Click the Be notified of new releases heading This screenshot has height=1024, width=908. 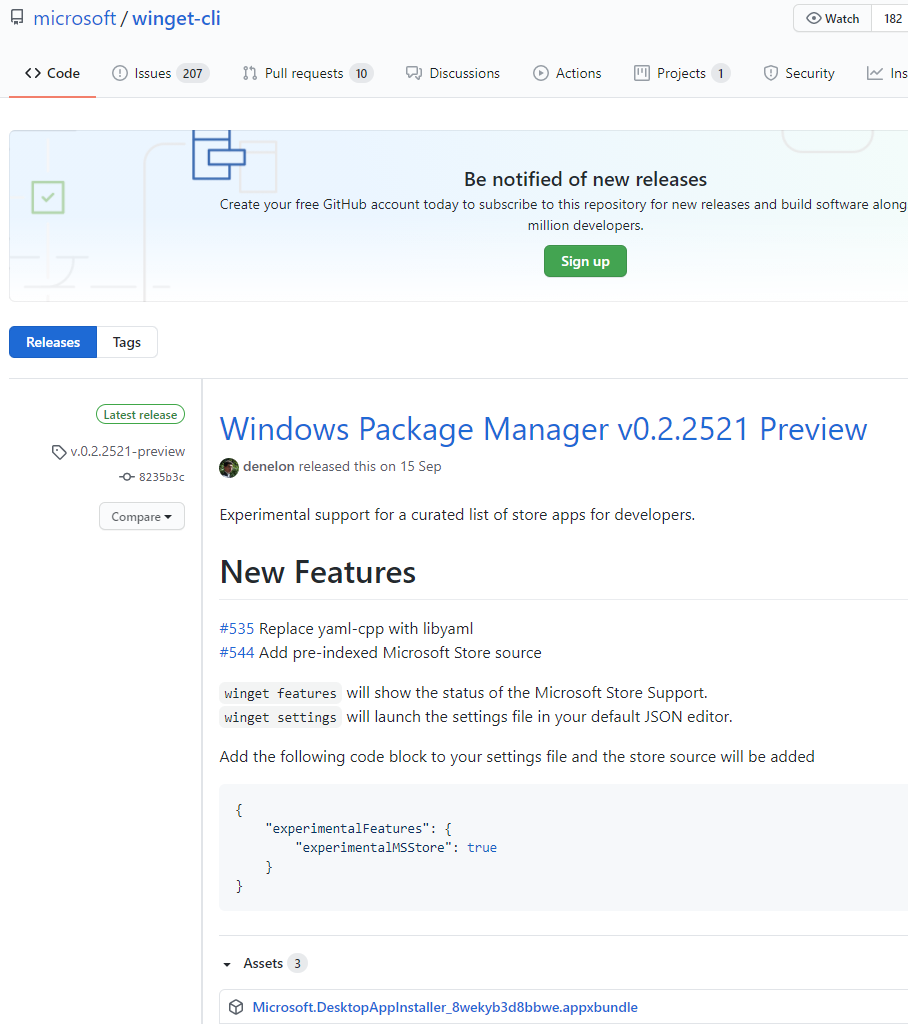(x=585, y=179)
